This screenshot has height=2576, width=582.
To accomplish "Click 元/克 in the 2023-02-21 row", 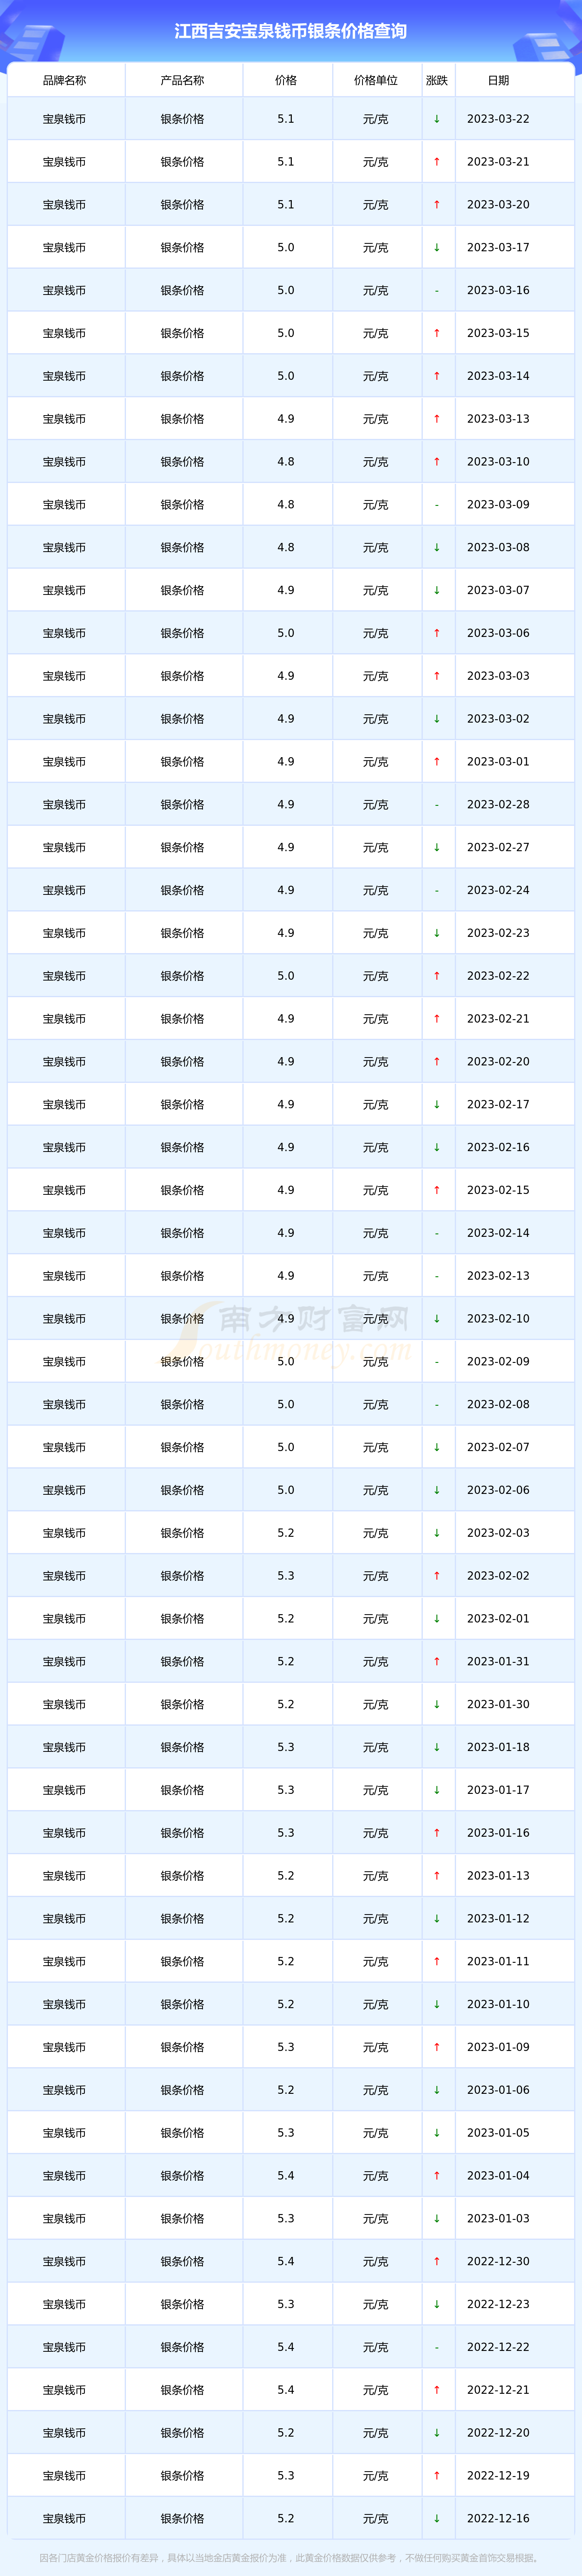I will coord(376,1019).
